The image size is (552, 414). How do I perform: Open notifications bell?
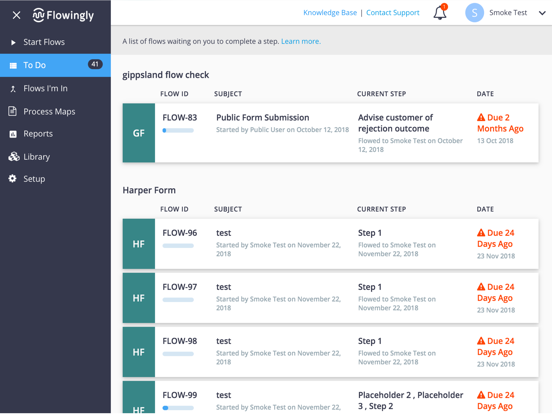click(440, 13)
